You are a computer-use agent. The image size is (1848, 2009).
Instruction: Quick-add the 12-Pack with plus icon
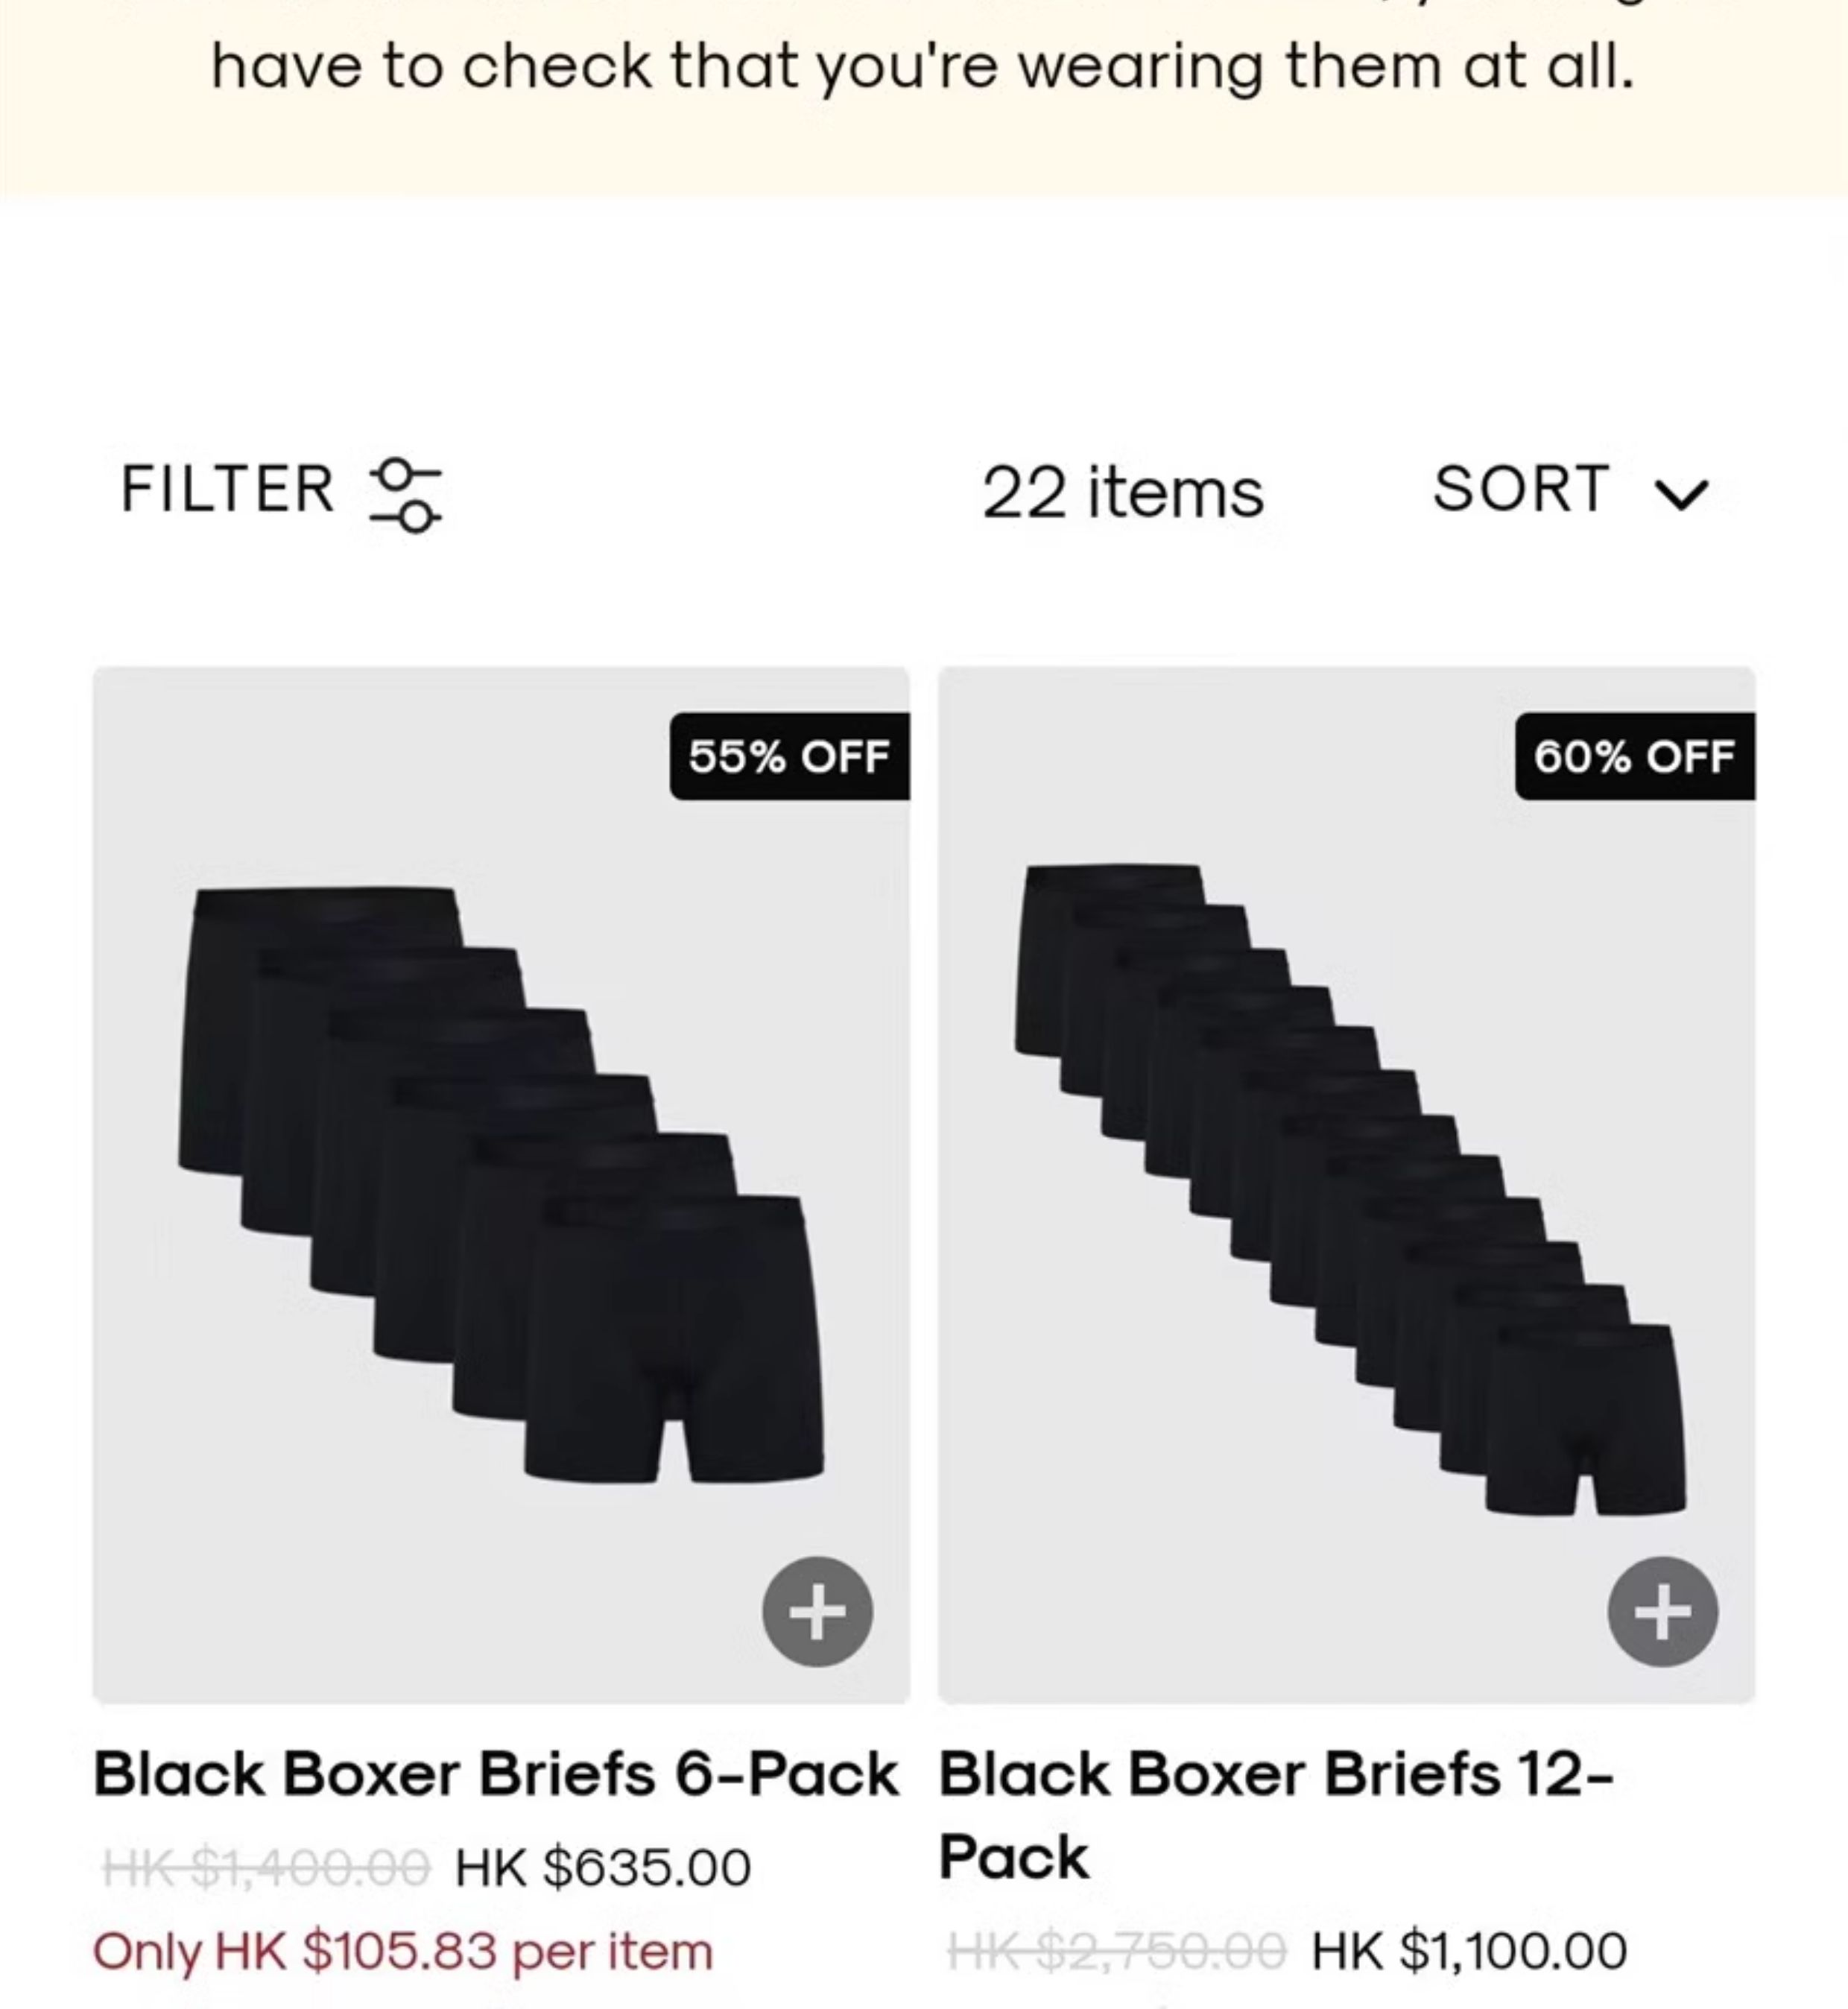(x=1662, y=1611)
